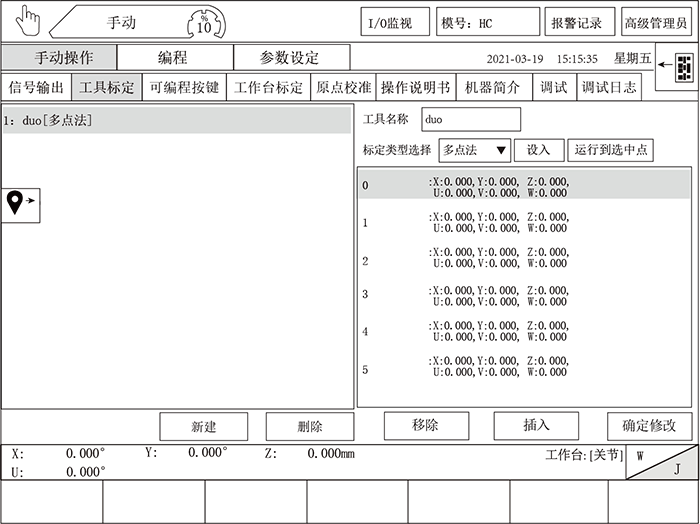Click 确定修改 to confirm changes
Image resolution: width=700 pixels, height=524 pixels.
click(649, 426)
